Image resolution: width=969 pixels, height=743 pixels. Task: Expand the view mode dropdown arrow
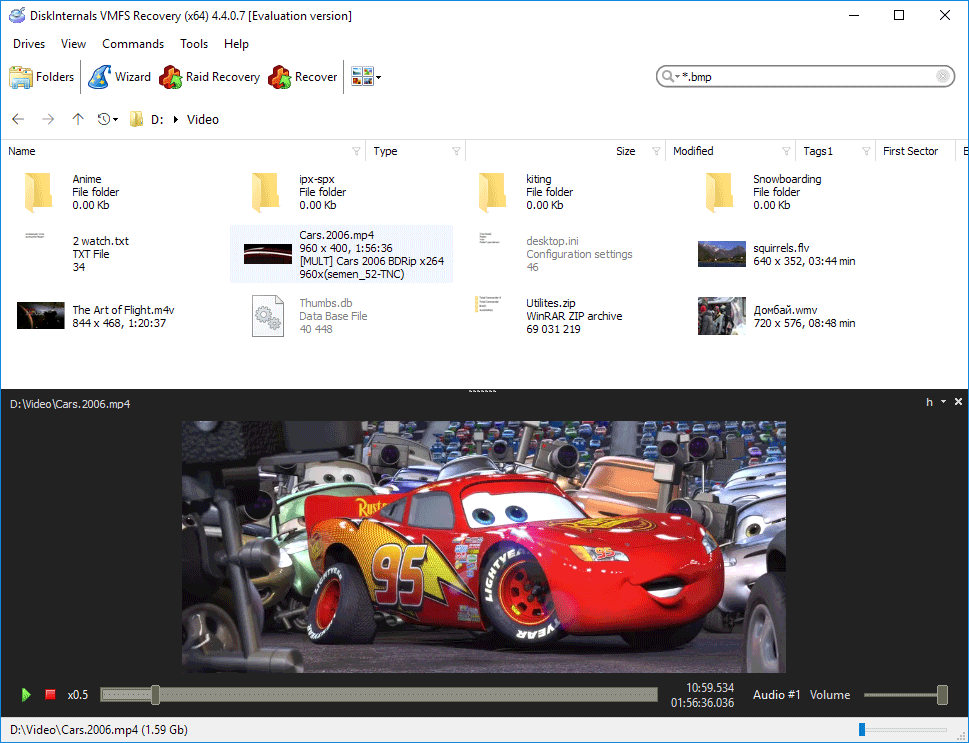(x=378, y=77)
